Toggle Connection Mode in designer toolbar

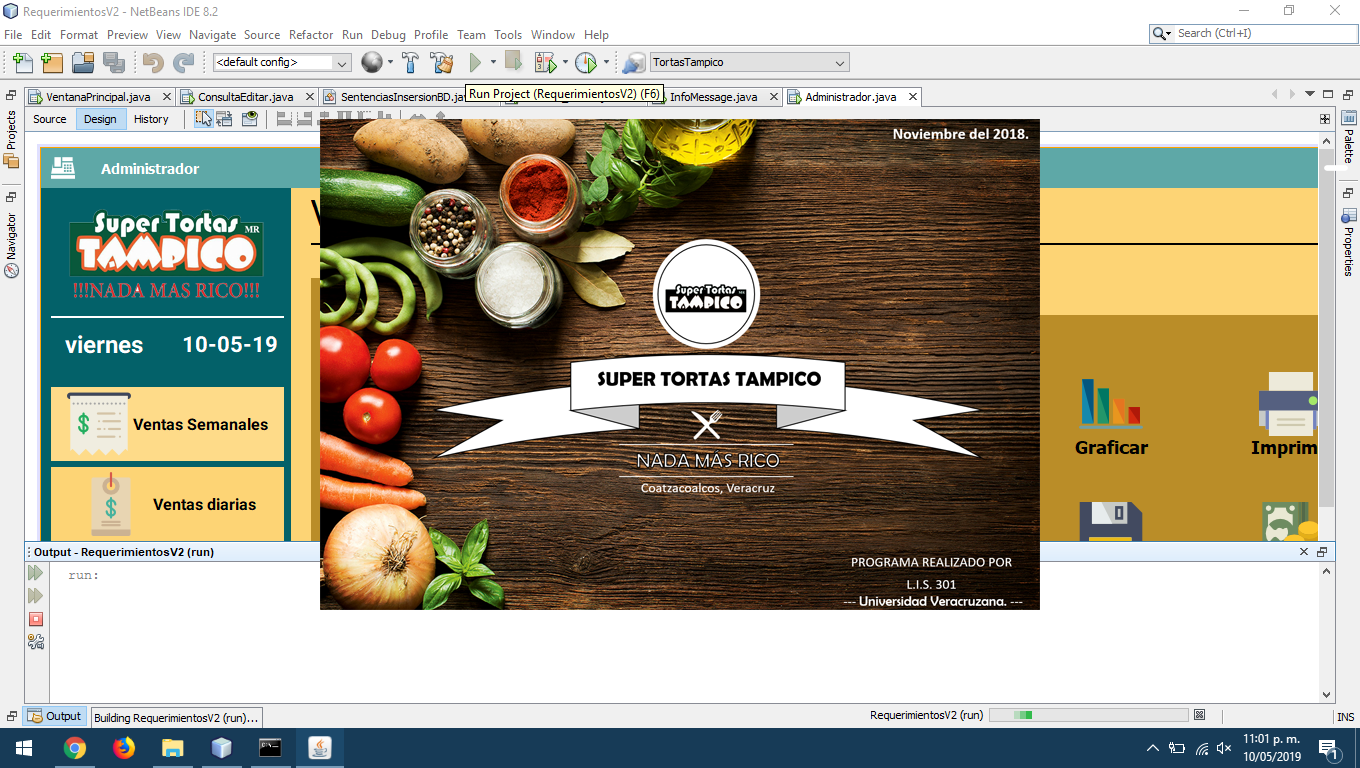point(224,119)
